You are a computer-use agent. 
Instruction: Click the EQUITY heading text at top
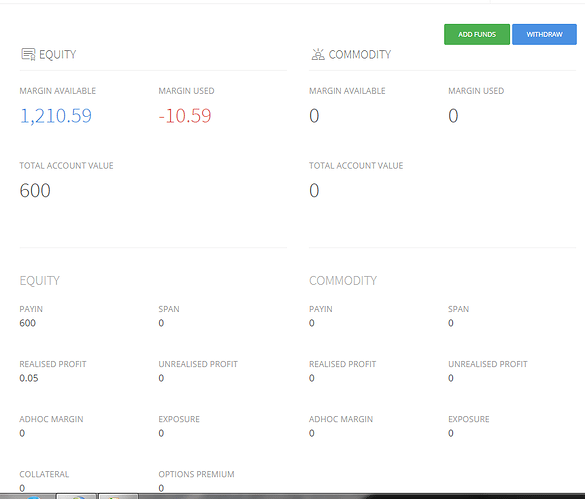point(57,54)
